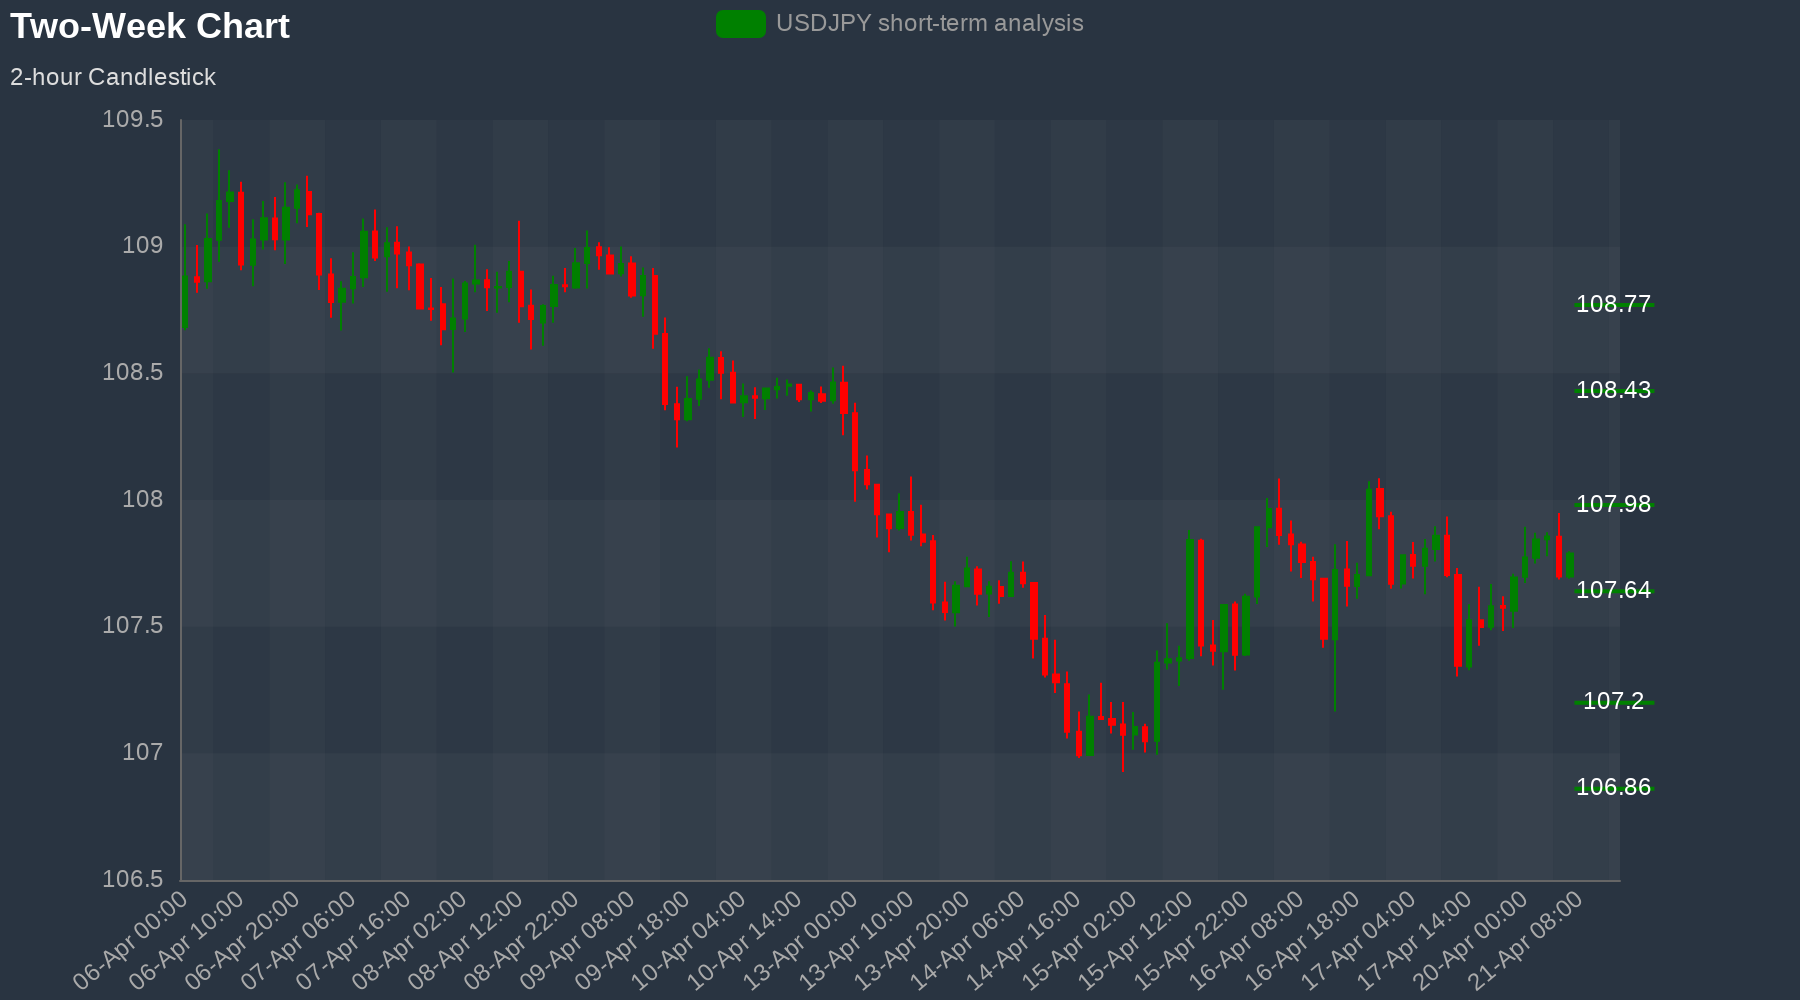
Task: Click the 06-Apr 10:00 x-axis label
Action: (186, 942)
